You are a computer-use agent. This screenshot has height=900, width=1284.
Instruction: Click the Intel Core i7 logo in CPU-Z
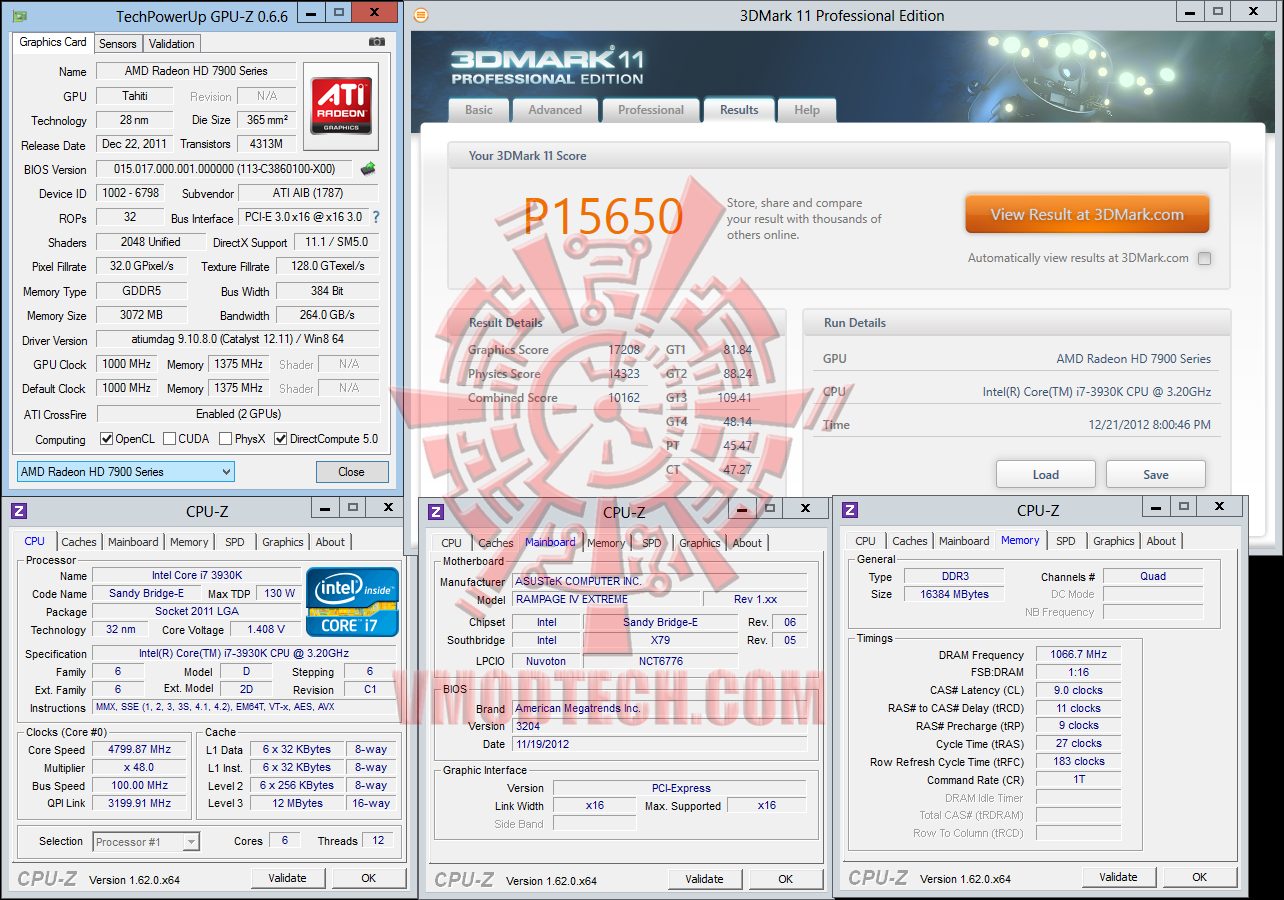coord(353,602)
